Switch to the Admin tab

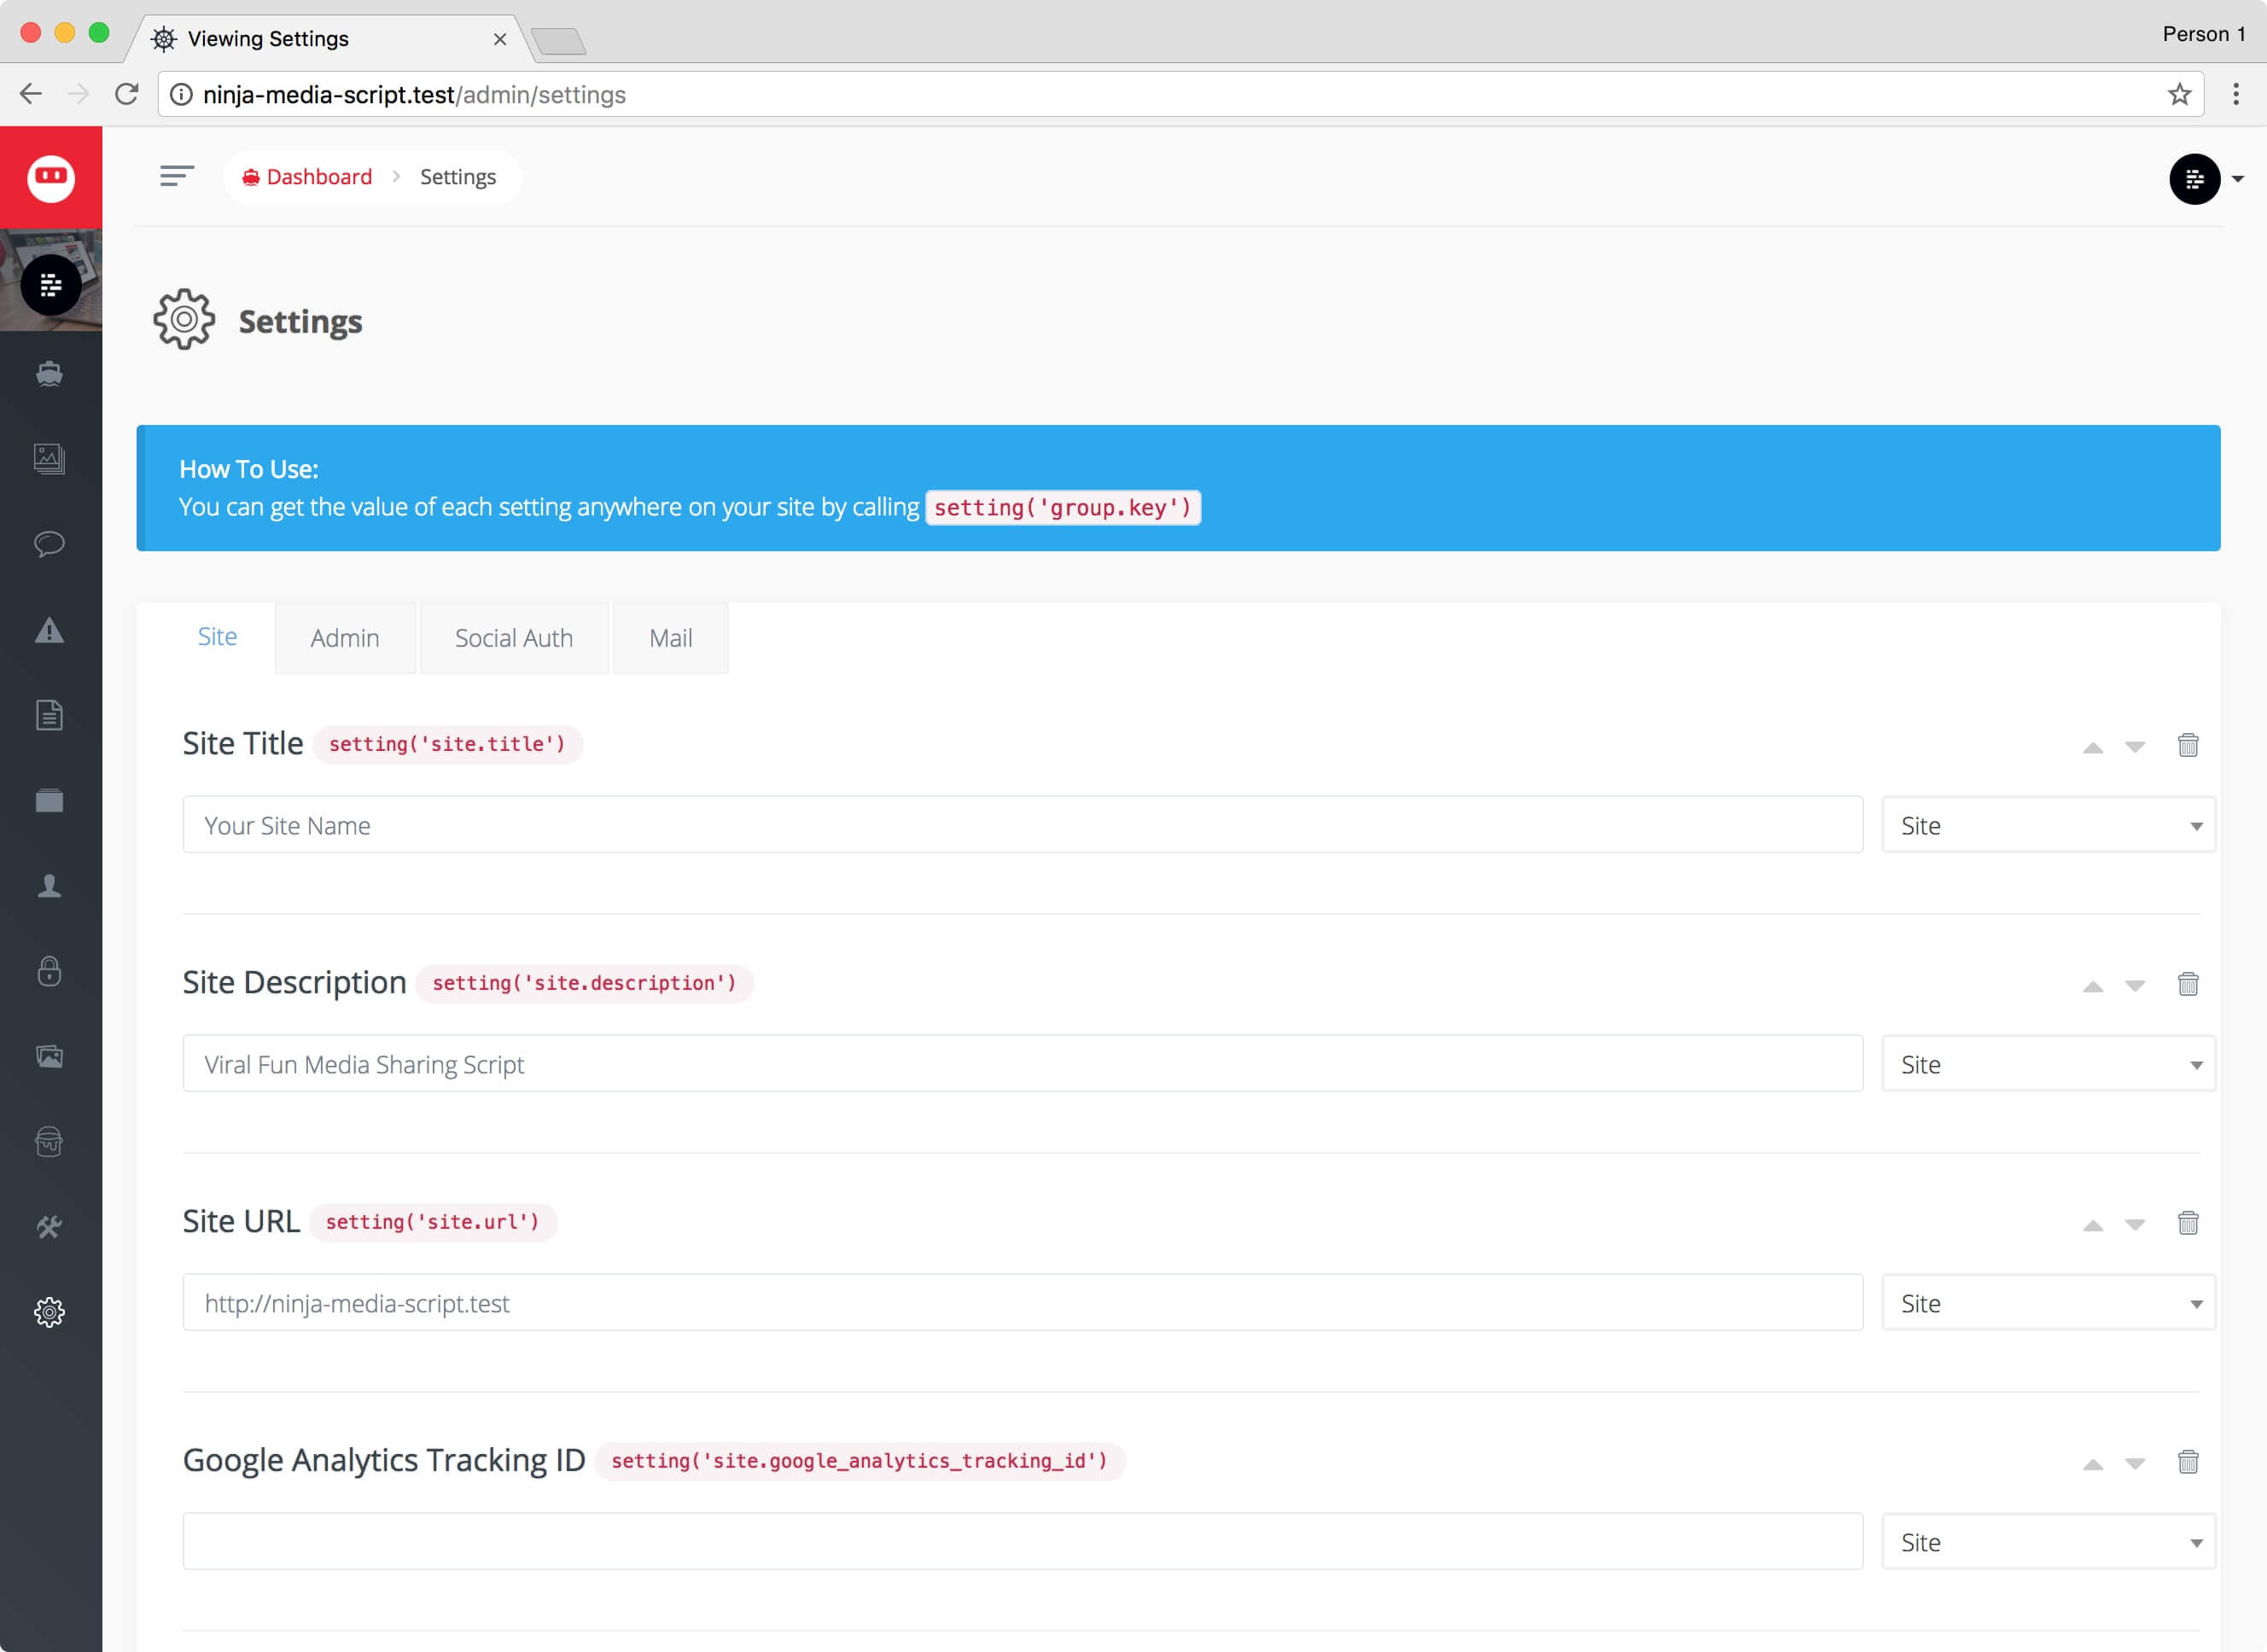pyautogui.click(x=345, y=638)
